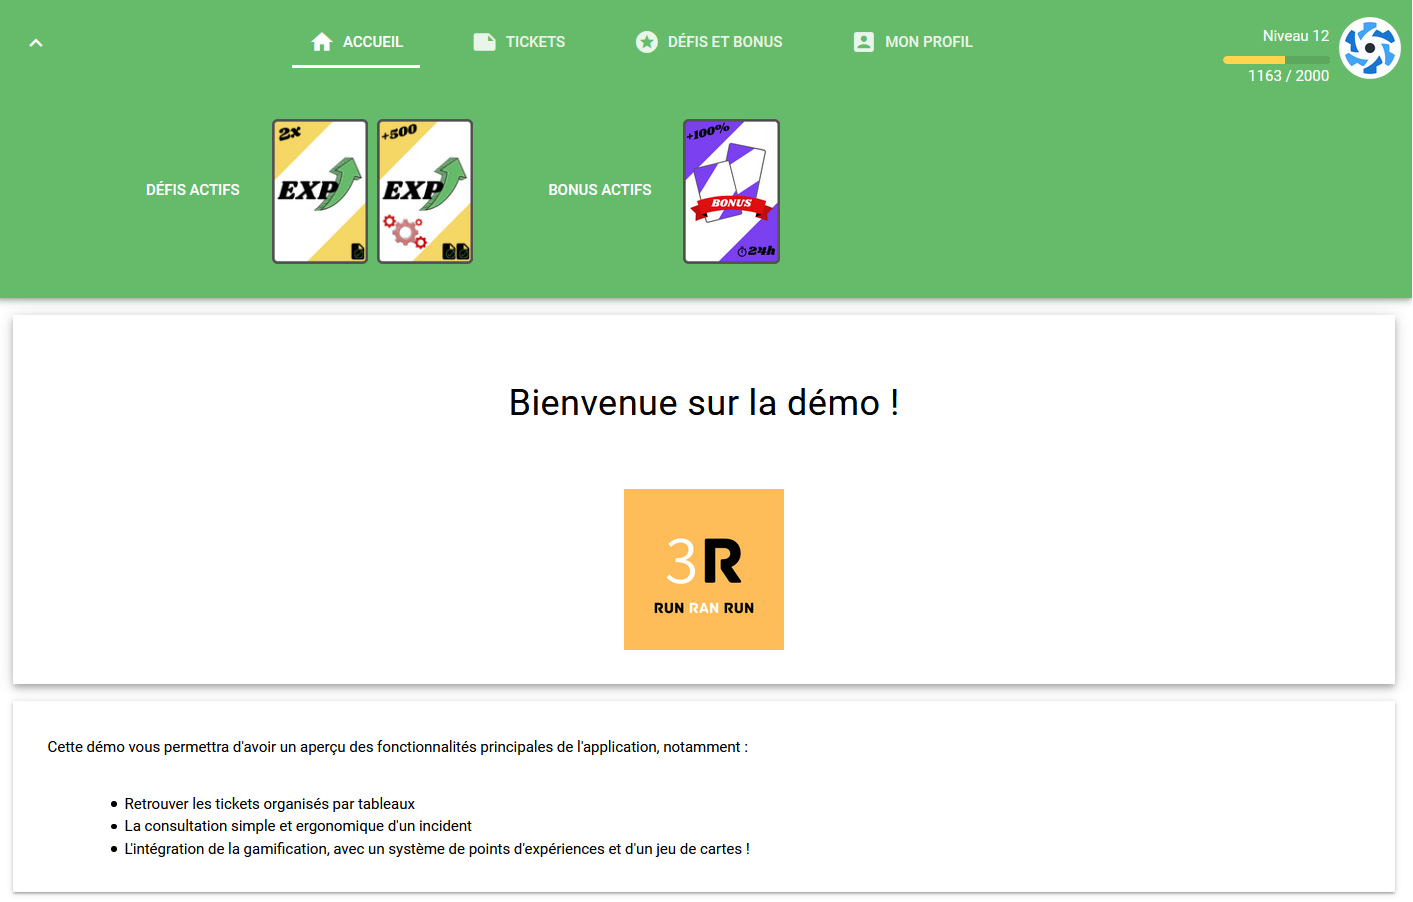
Task: Click the Niveau 12 label
Action: (x=1296, y=35)
